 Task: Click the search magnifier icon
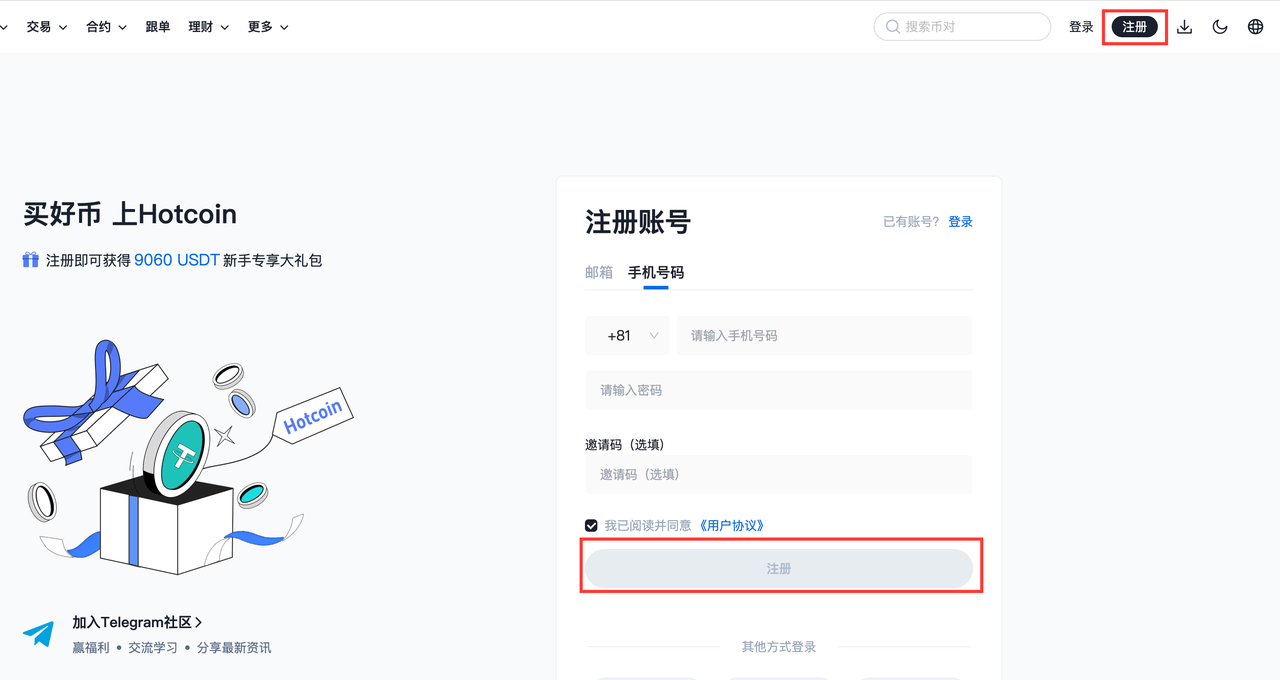pyautogui.click(x=893, y=27)
